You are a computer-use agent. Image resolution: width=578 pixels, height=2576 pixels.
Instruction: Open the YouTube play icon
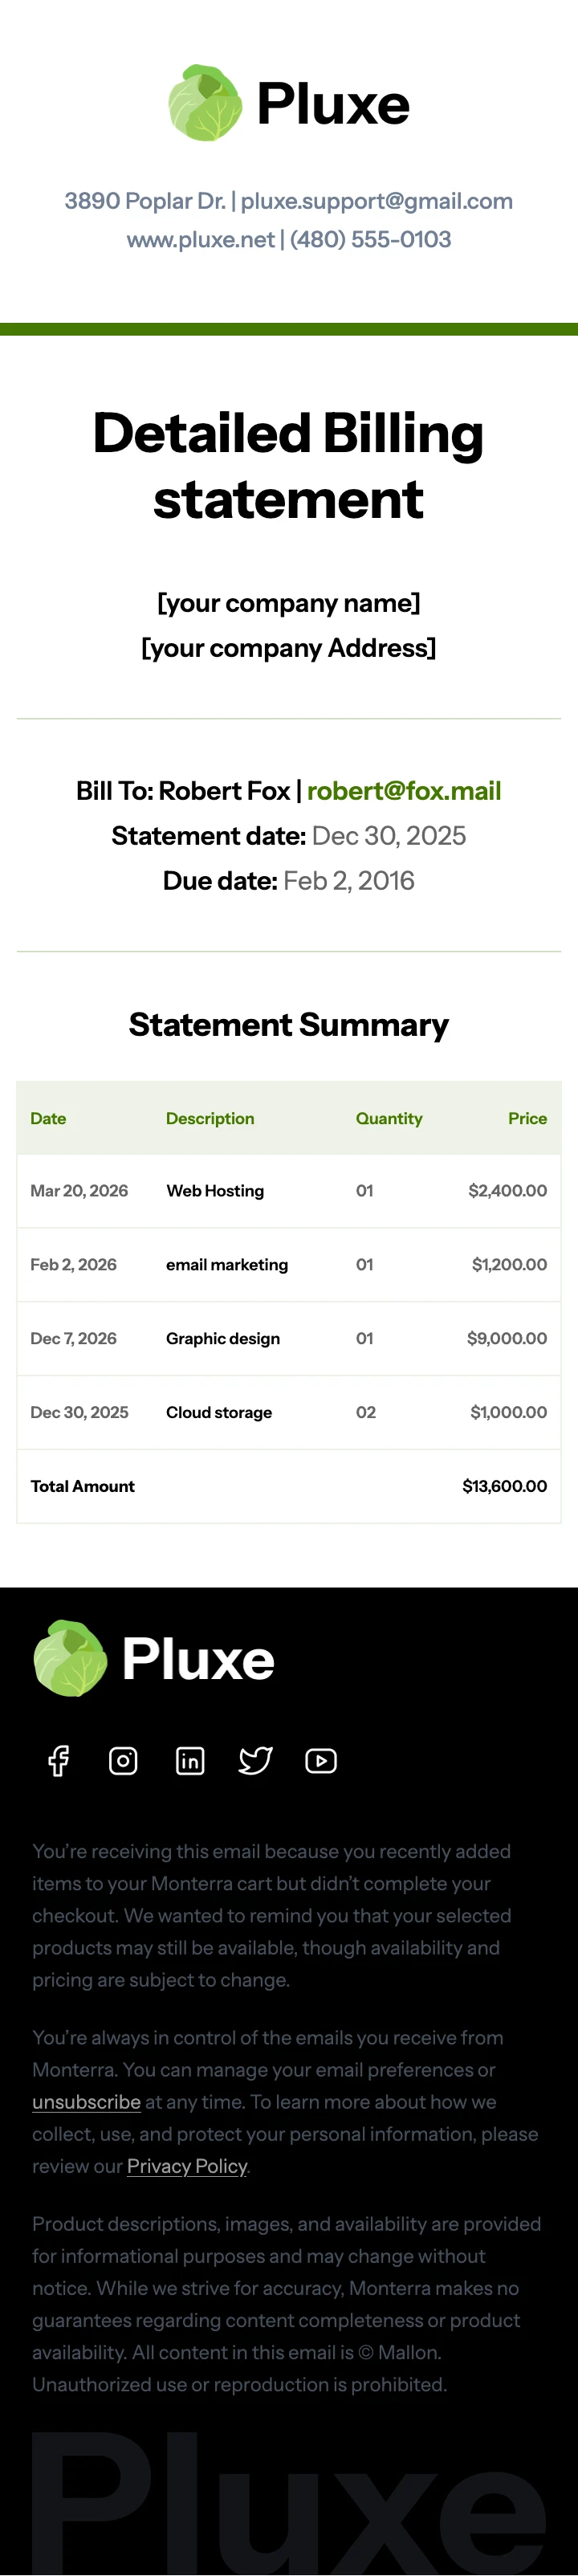[321, 1760]
